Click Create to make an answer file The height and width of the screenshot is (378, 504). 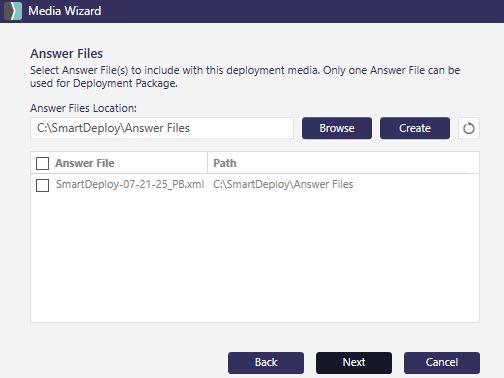click(415, 128)
